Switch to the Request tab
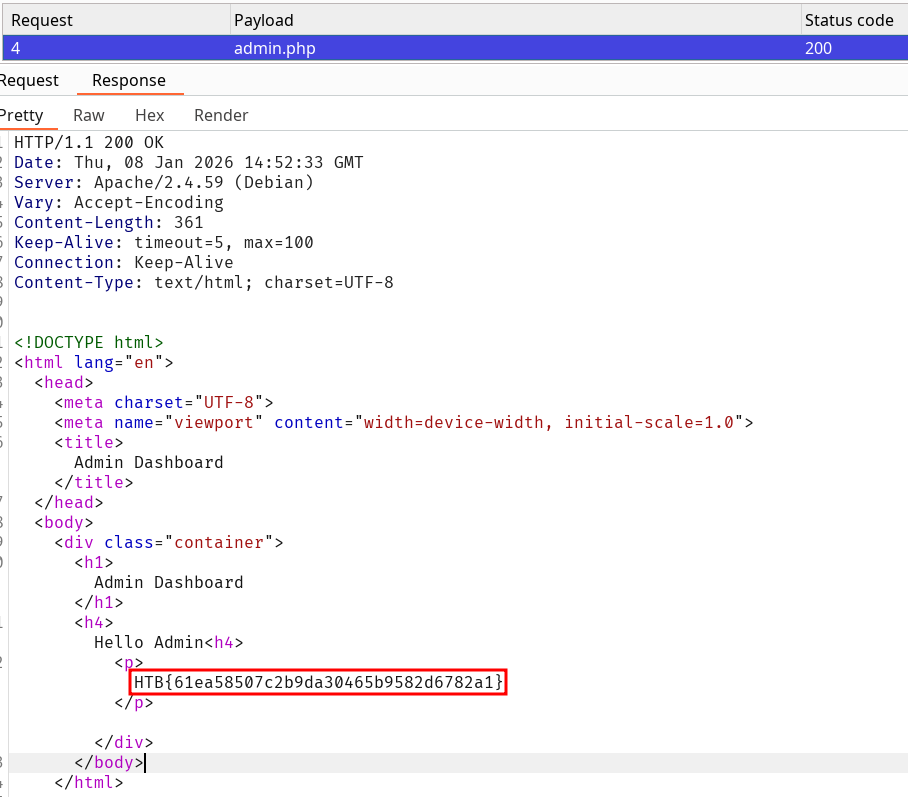 point(29,81)
